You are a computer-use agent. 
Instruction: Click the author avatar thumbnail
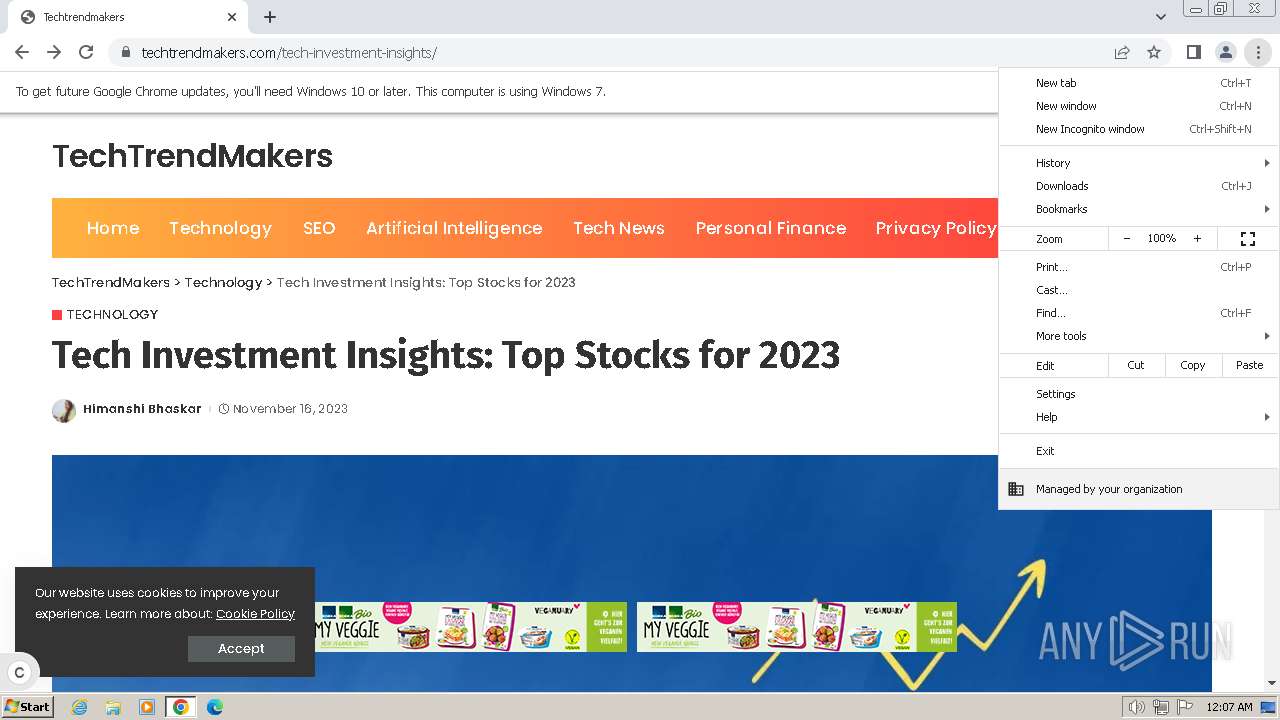[64, 410]
